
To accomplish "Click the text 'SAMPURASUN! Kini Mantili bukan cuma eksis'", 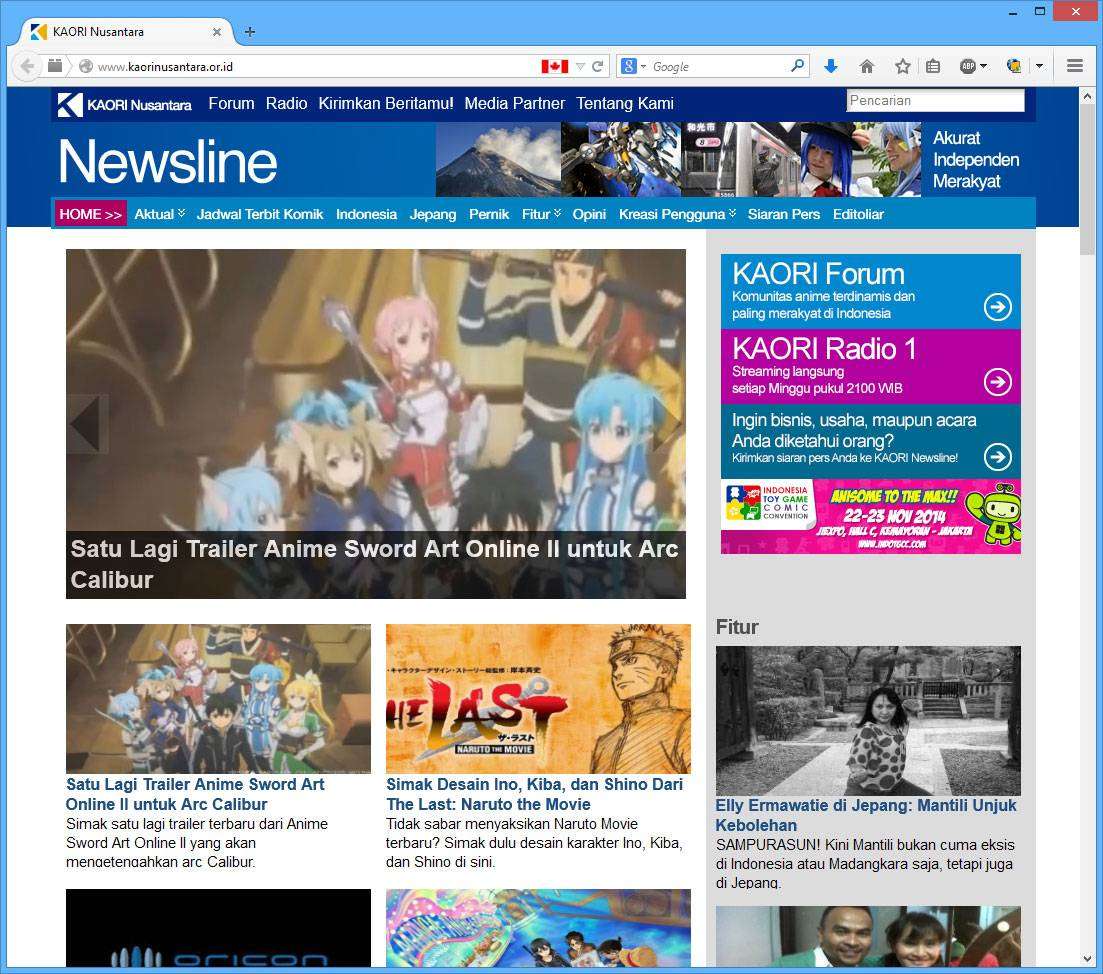I will tap(865, 845).
